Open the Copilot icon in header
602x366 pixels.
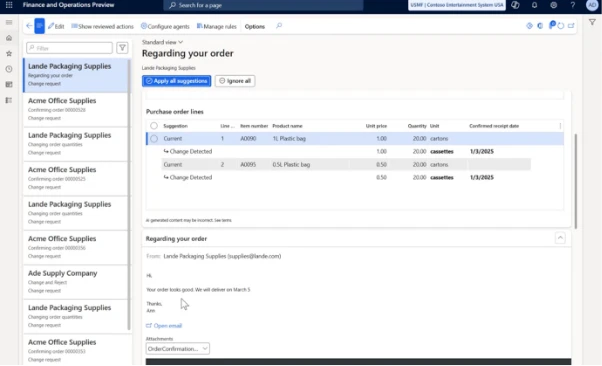point(515,5)
